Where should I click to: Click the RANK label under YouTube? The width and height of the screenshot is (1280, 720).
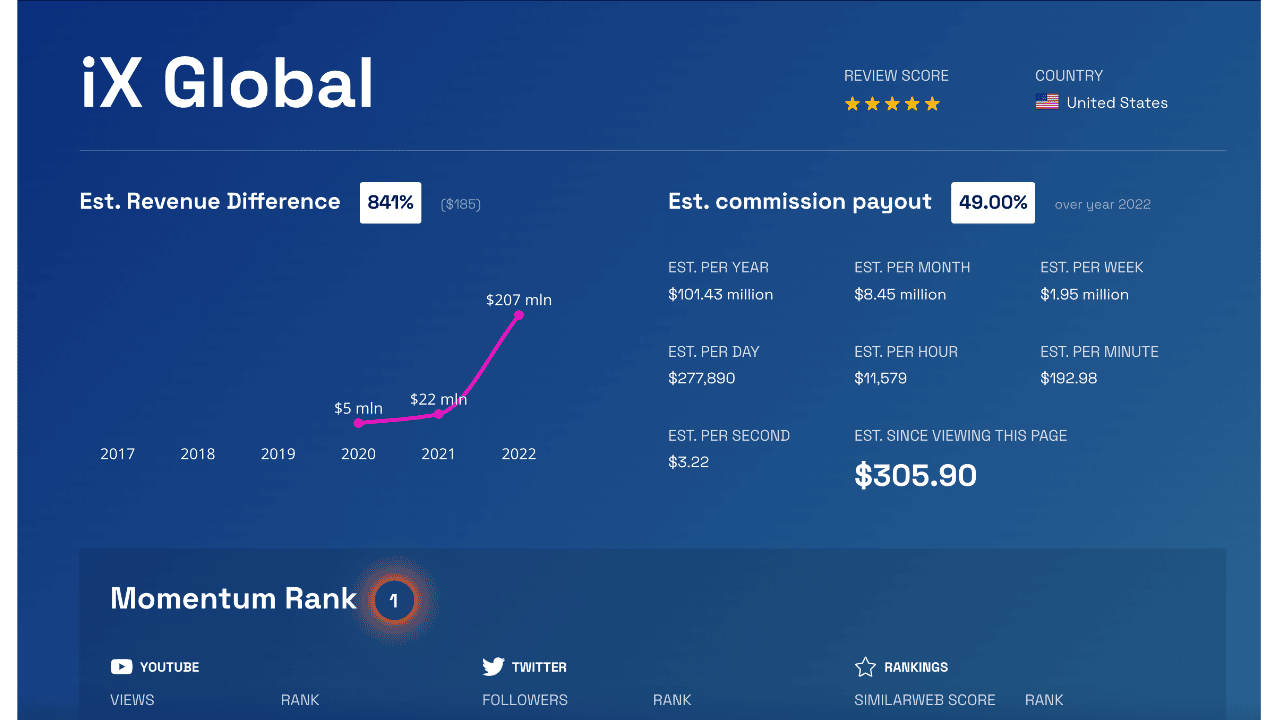[300, 700]
